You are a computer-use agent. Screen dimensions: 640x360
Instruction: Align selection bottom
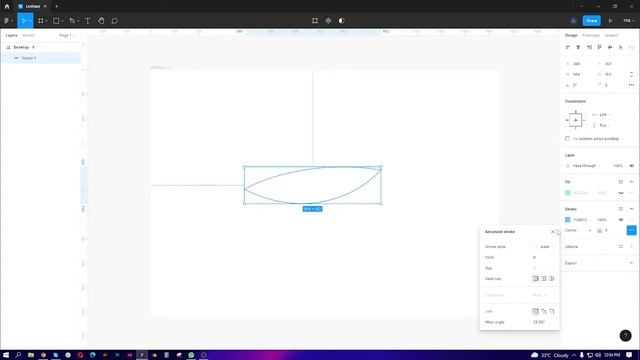point(620,47)
